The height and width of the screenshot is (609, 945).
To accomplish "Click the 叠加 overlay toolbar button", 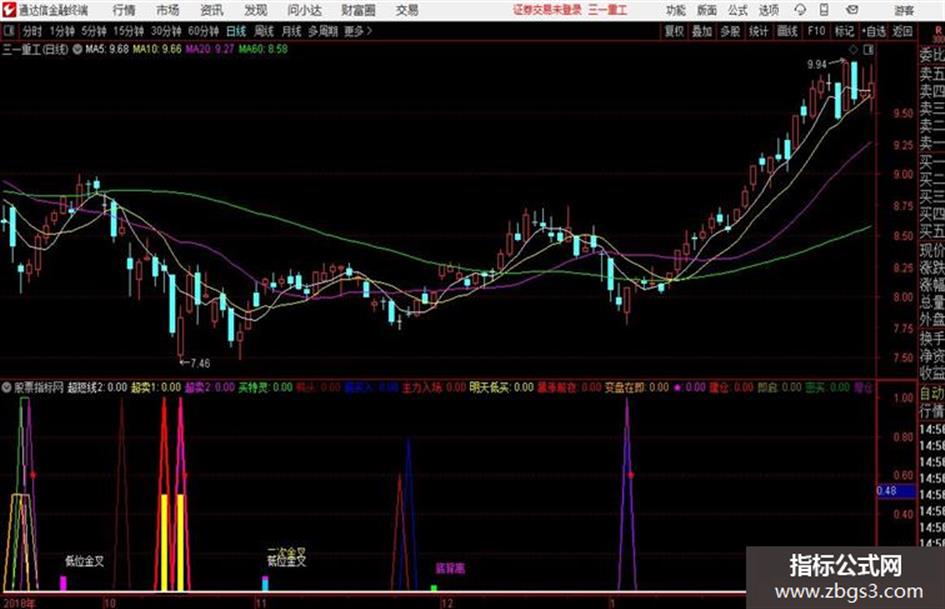I will point(702,31).
